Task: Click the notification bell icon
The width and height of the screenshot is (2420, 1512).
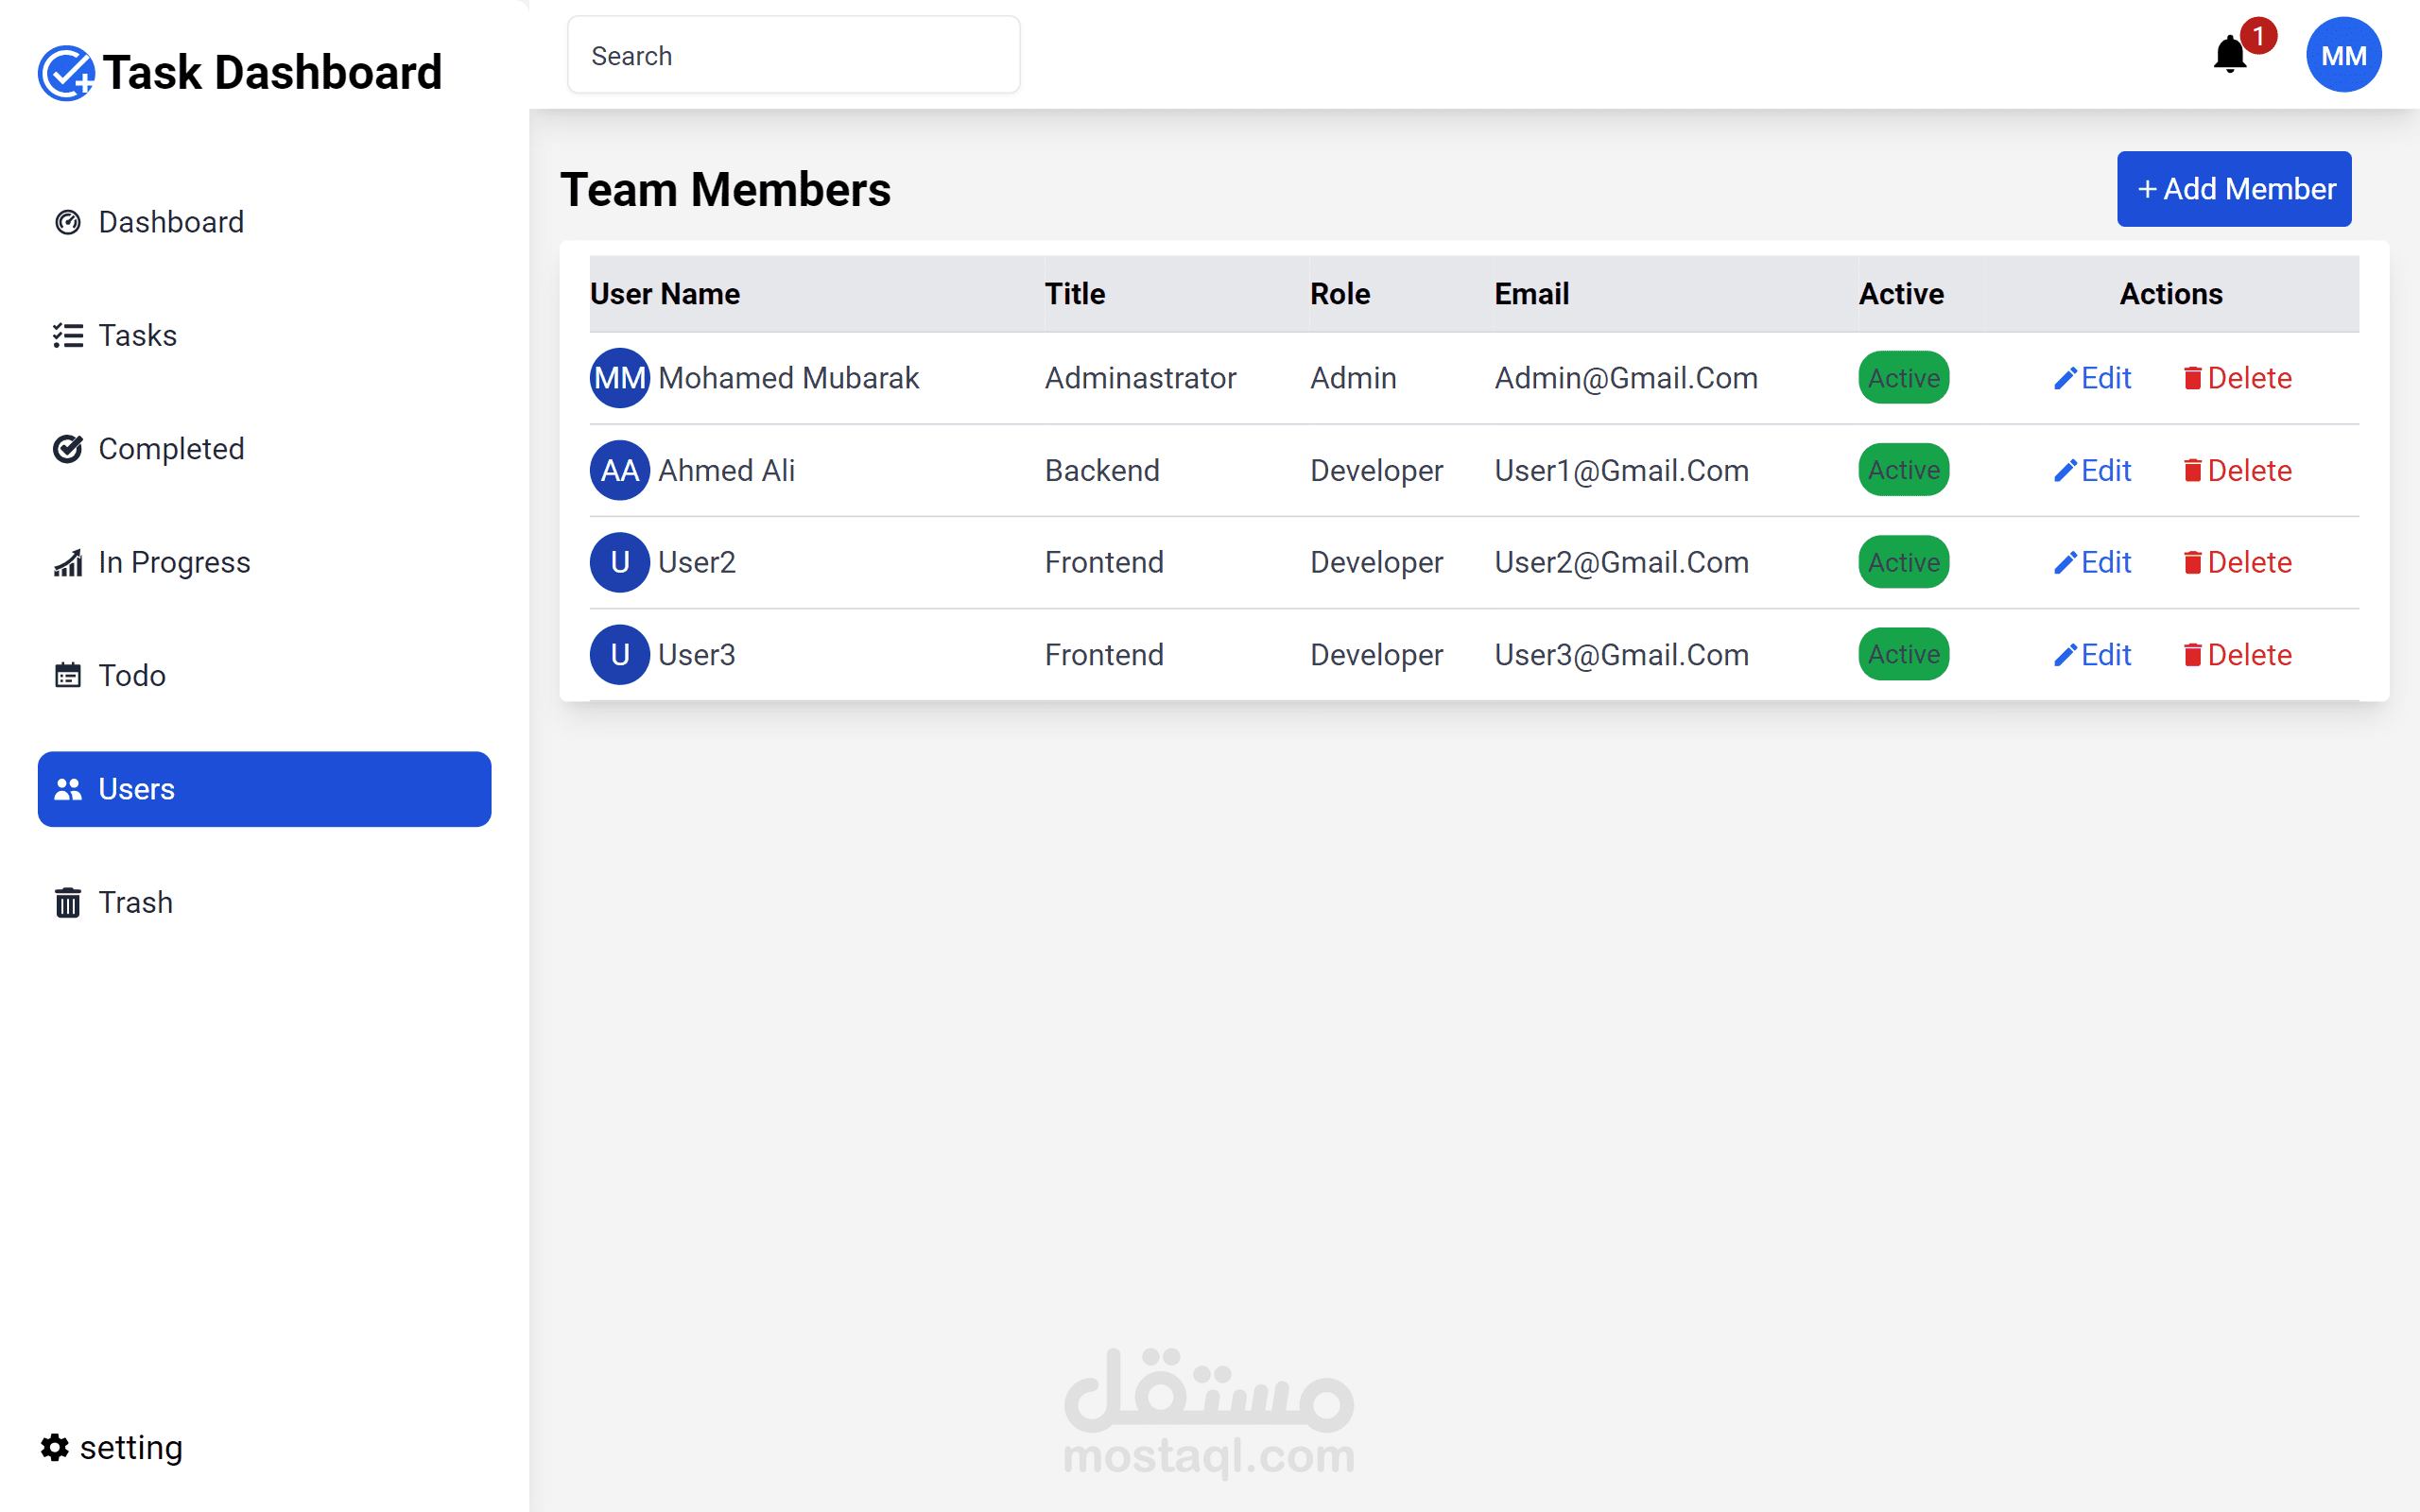Action: [2229, 55]
